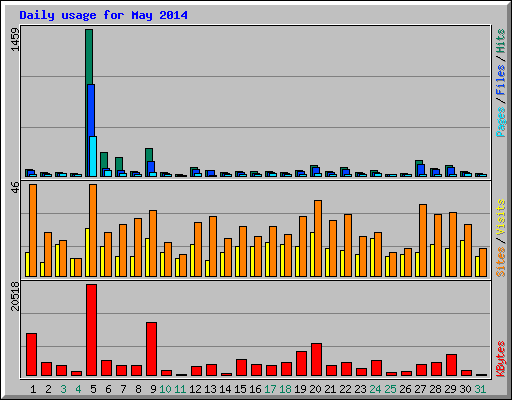Click the red KBytes bar for day 20
This screenshot has height=400, width=512.
[x=316, y=359]
